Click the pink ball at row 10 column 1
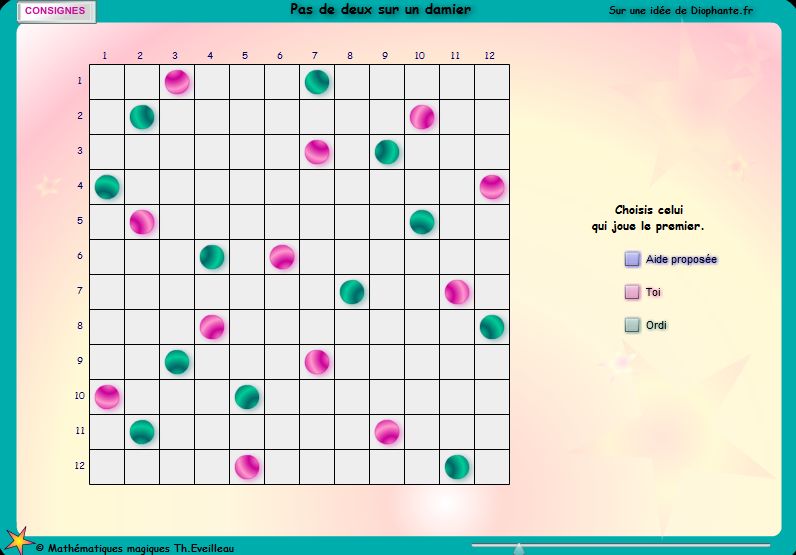Screen dimensions: 796x555 (x=107, y=398)
